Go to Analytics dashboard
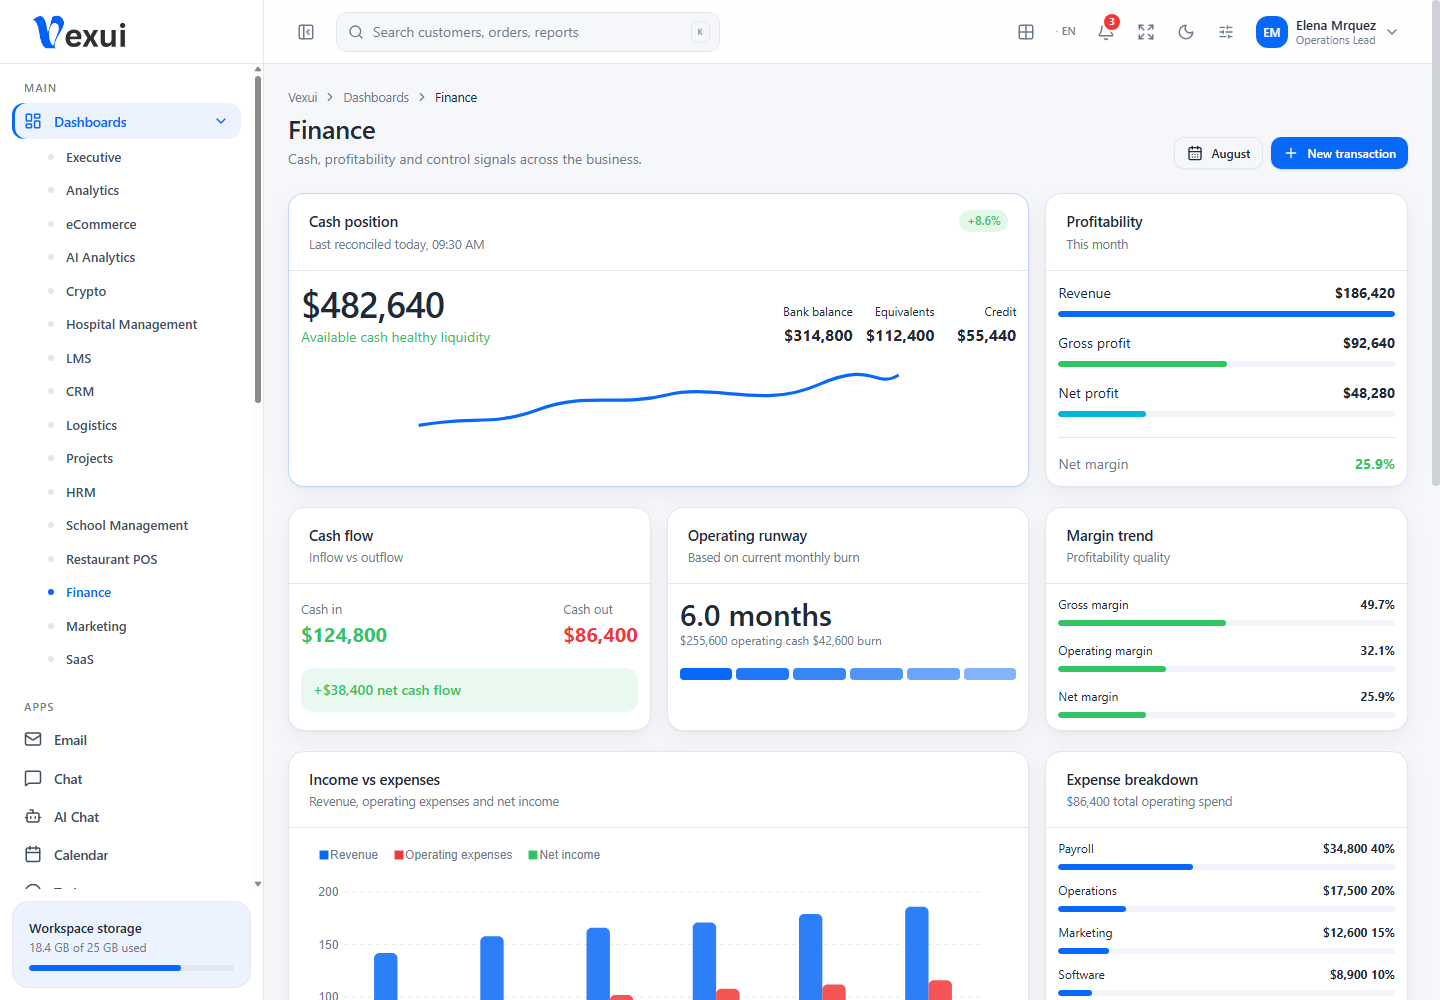 pos(92,190)
